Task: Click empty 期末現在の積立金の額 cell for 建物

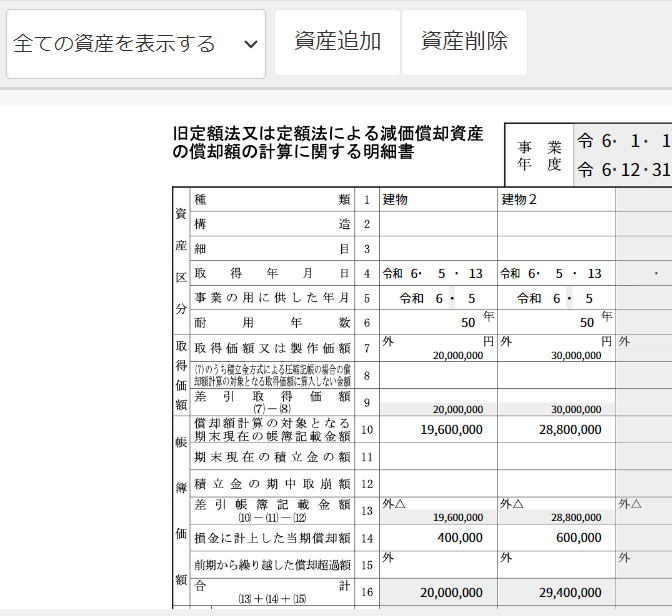Action: pyautogui.click(x=438, y=457)
